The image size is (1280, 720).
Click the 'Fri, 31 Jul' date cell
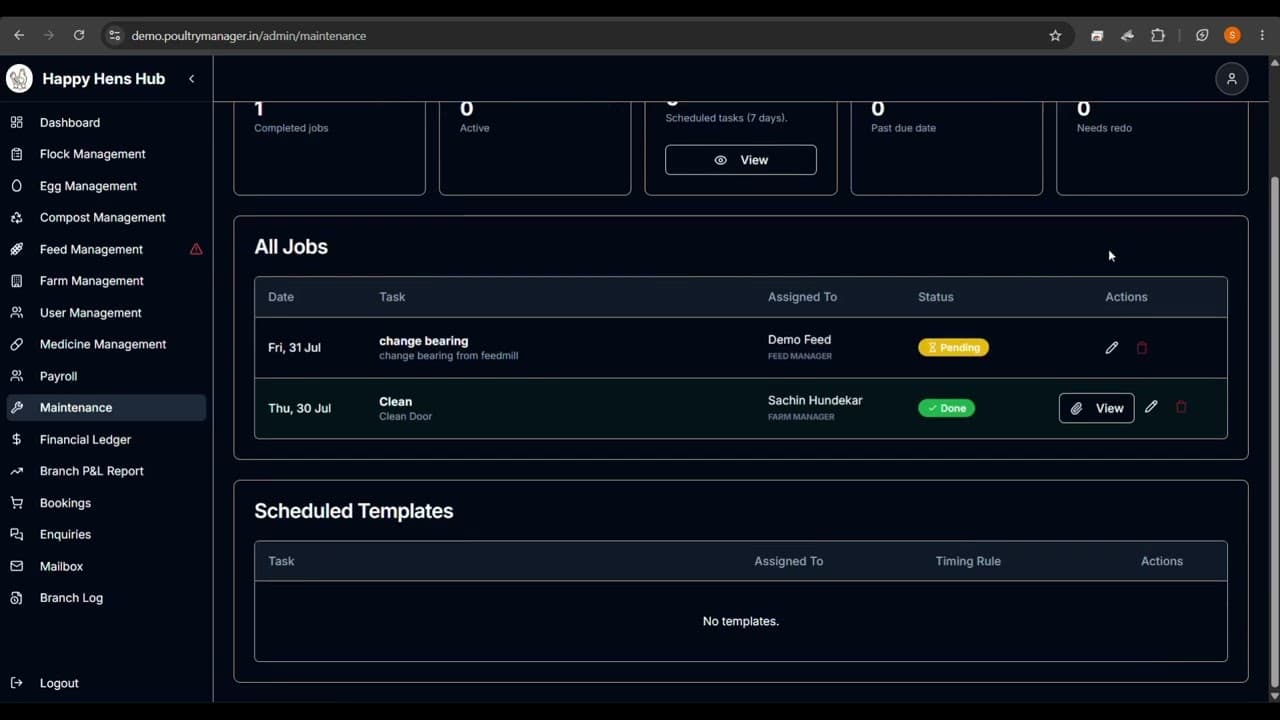294,348
